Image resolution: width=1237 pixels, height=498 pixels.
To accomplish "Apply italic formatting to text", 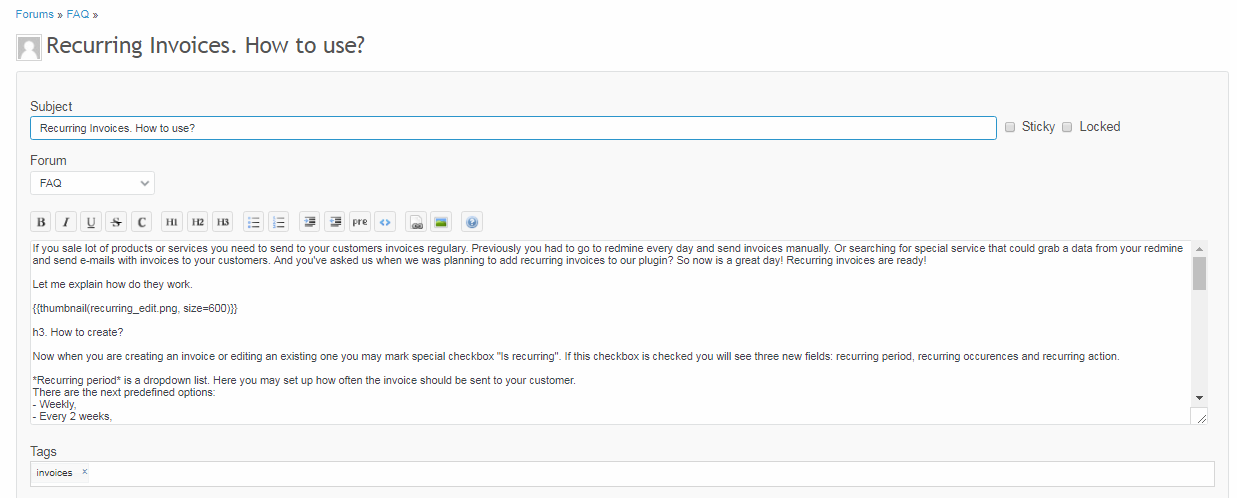I will click(x=66, y=222).
